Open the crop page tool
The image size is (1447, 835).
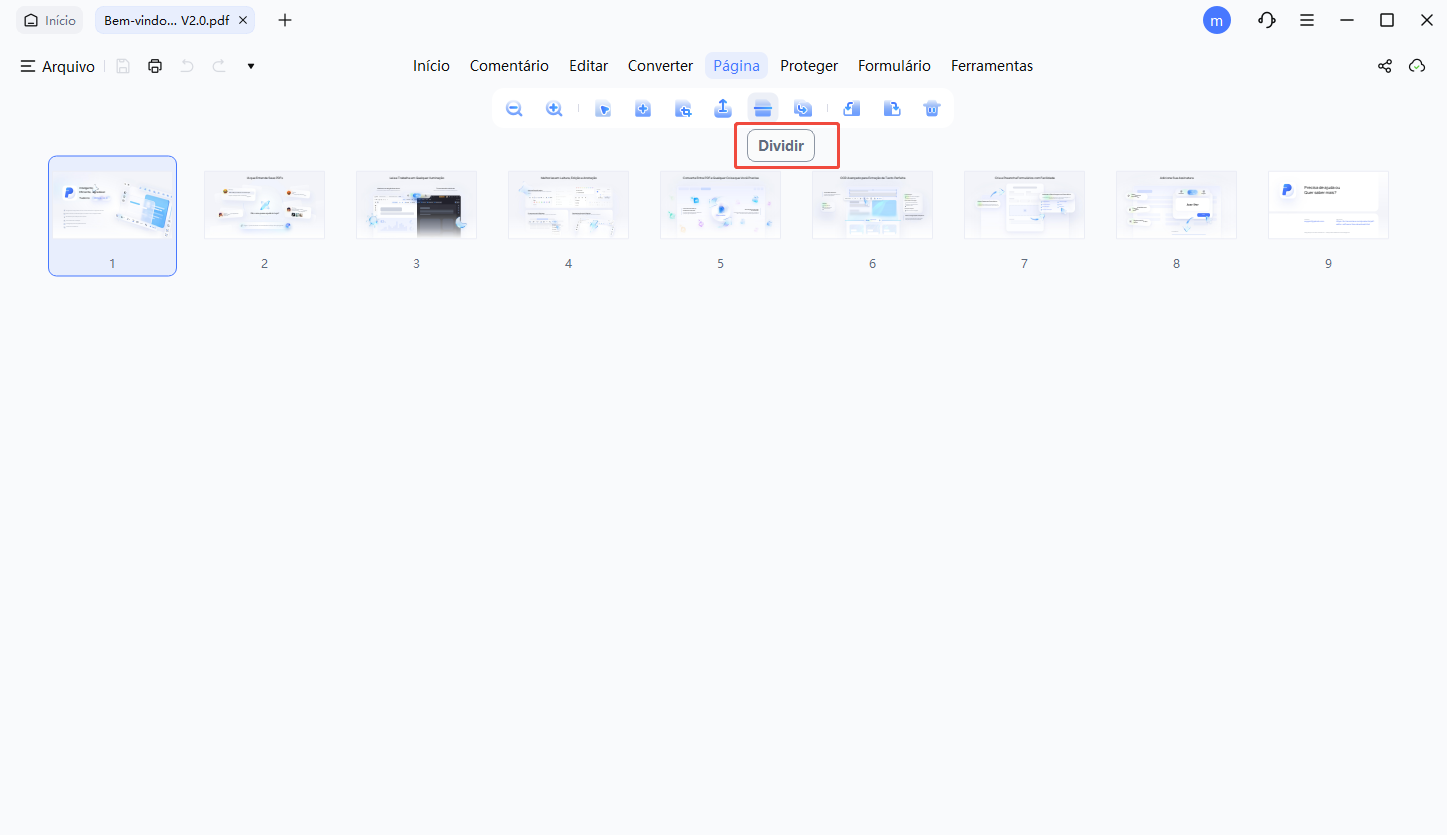pos(683,108)
